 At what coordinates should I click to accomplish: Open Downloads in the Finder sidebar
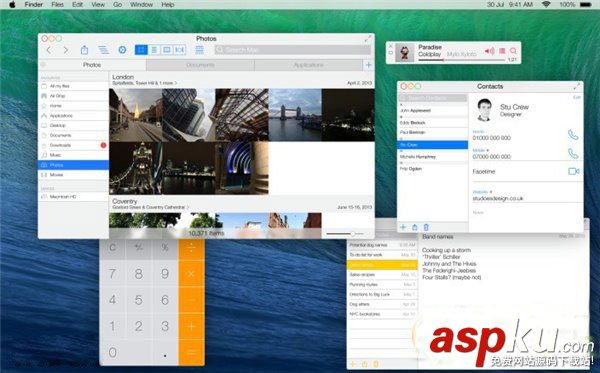(73, 145)
